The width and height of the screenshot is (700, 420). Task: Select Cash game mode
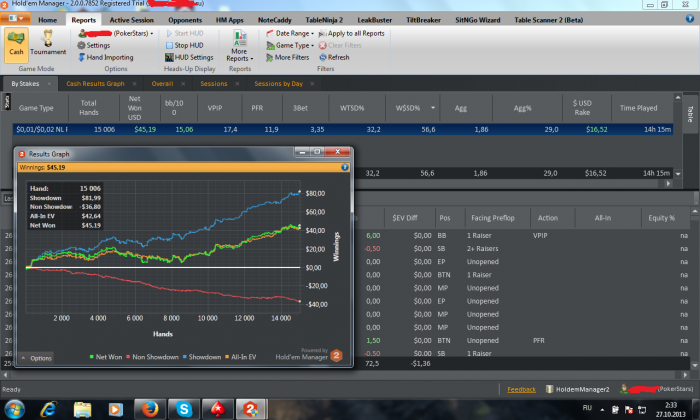coord(17,44)
